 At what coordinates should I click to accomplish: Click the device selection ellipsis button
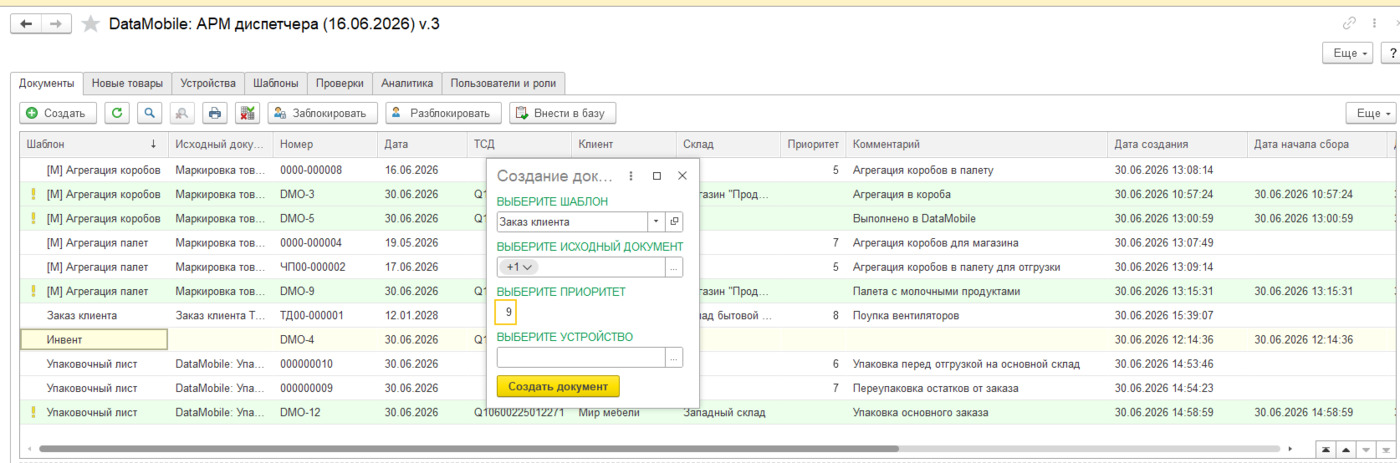(674, 357)
